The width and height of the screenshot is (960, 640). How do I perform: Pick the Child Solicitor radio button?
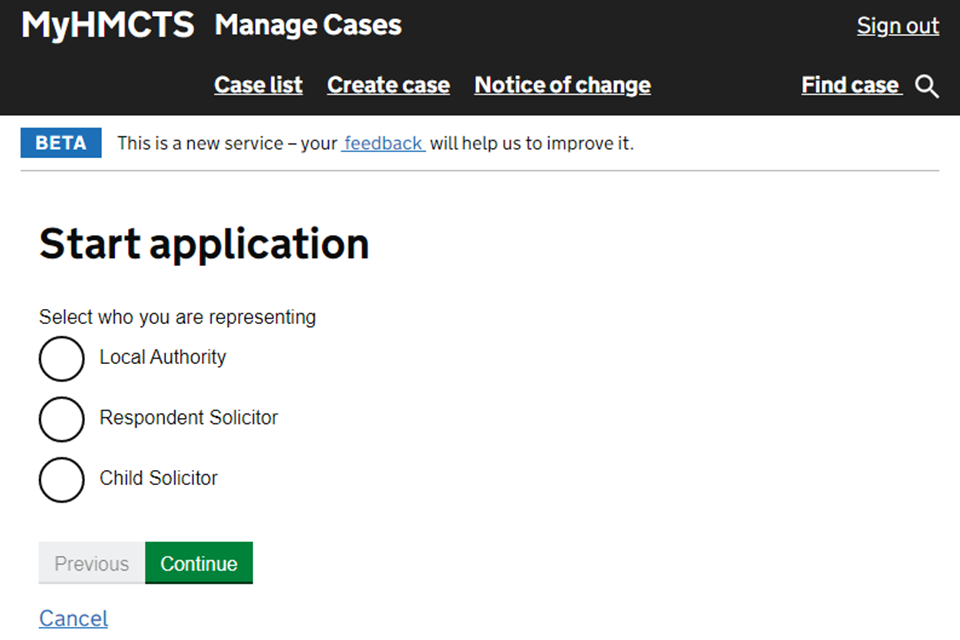(x=61, y=479)
